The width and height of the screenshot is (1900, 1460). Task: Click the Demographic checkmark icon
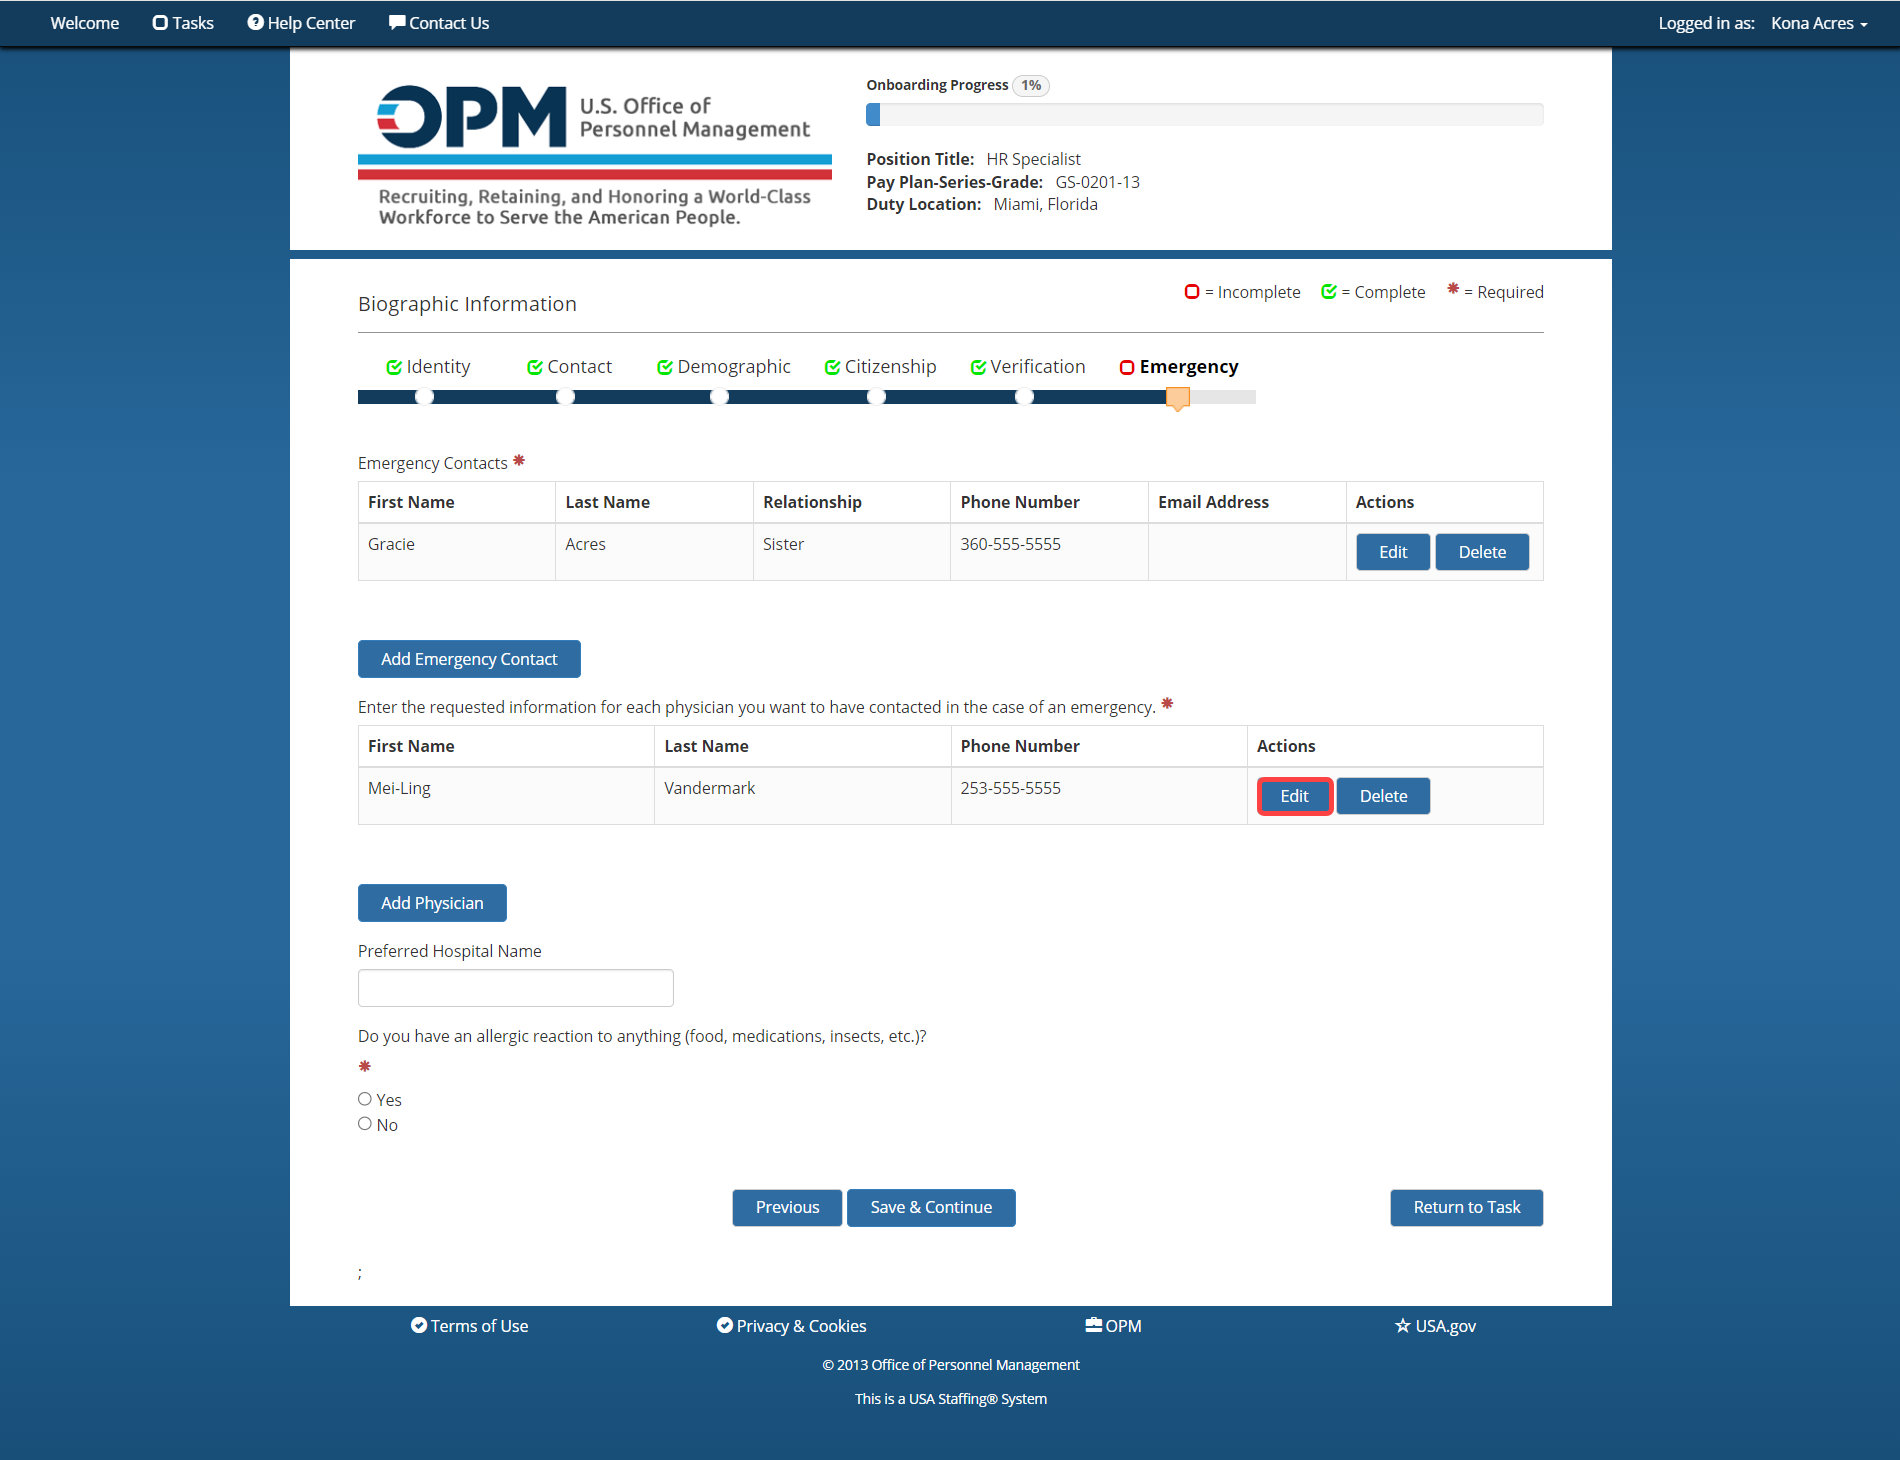coord(665,367)
